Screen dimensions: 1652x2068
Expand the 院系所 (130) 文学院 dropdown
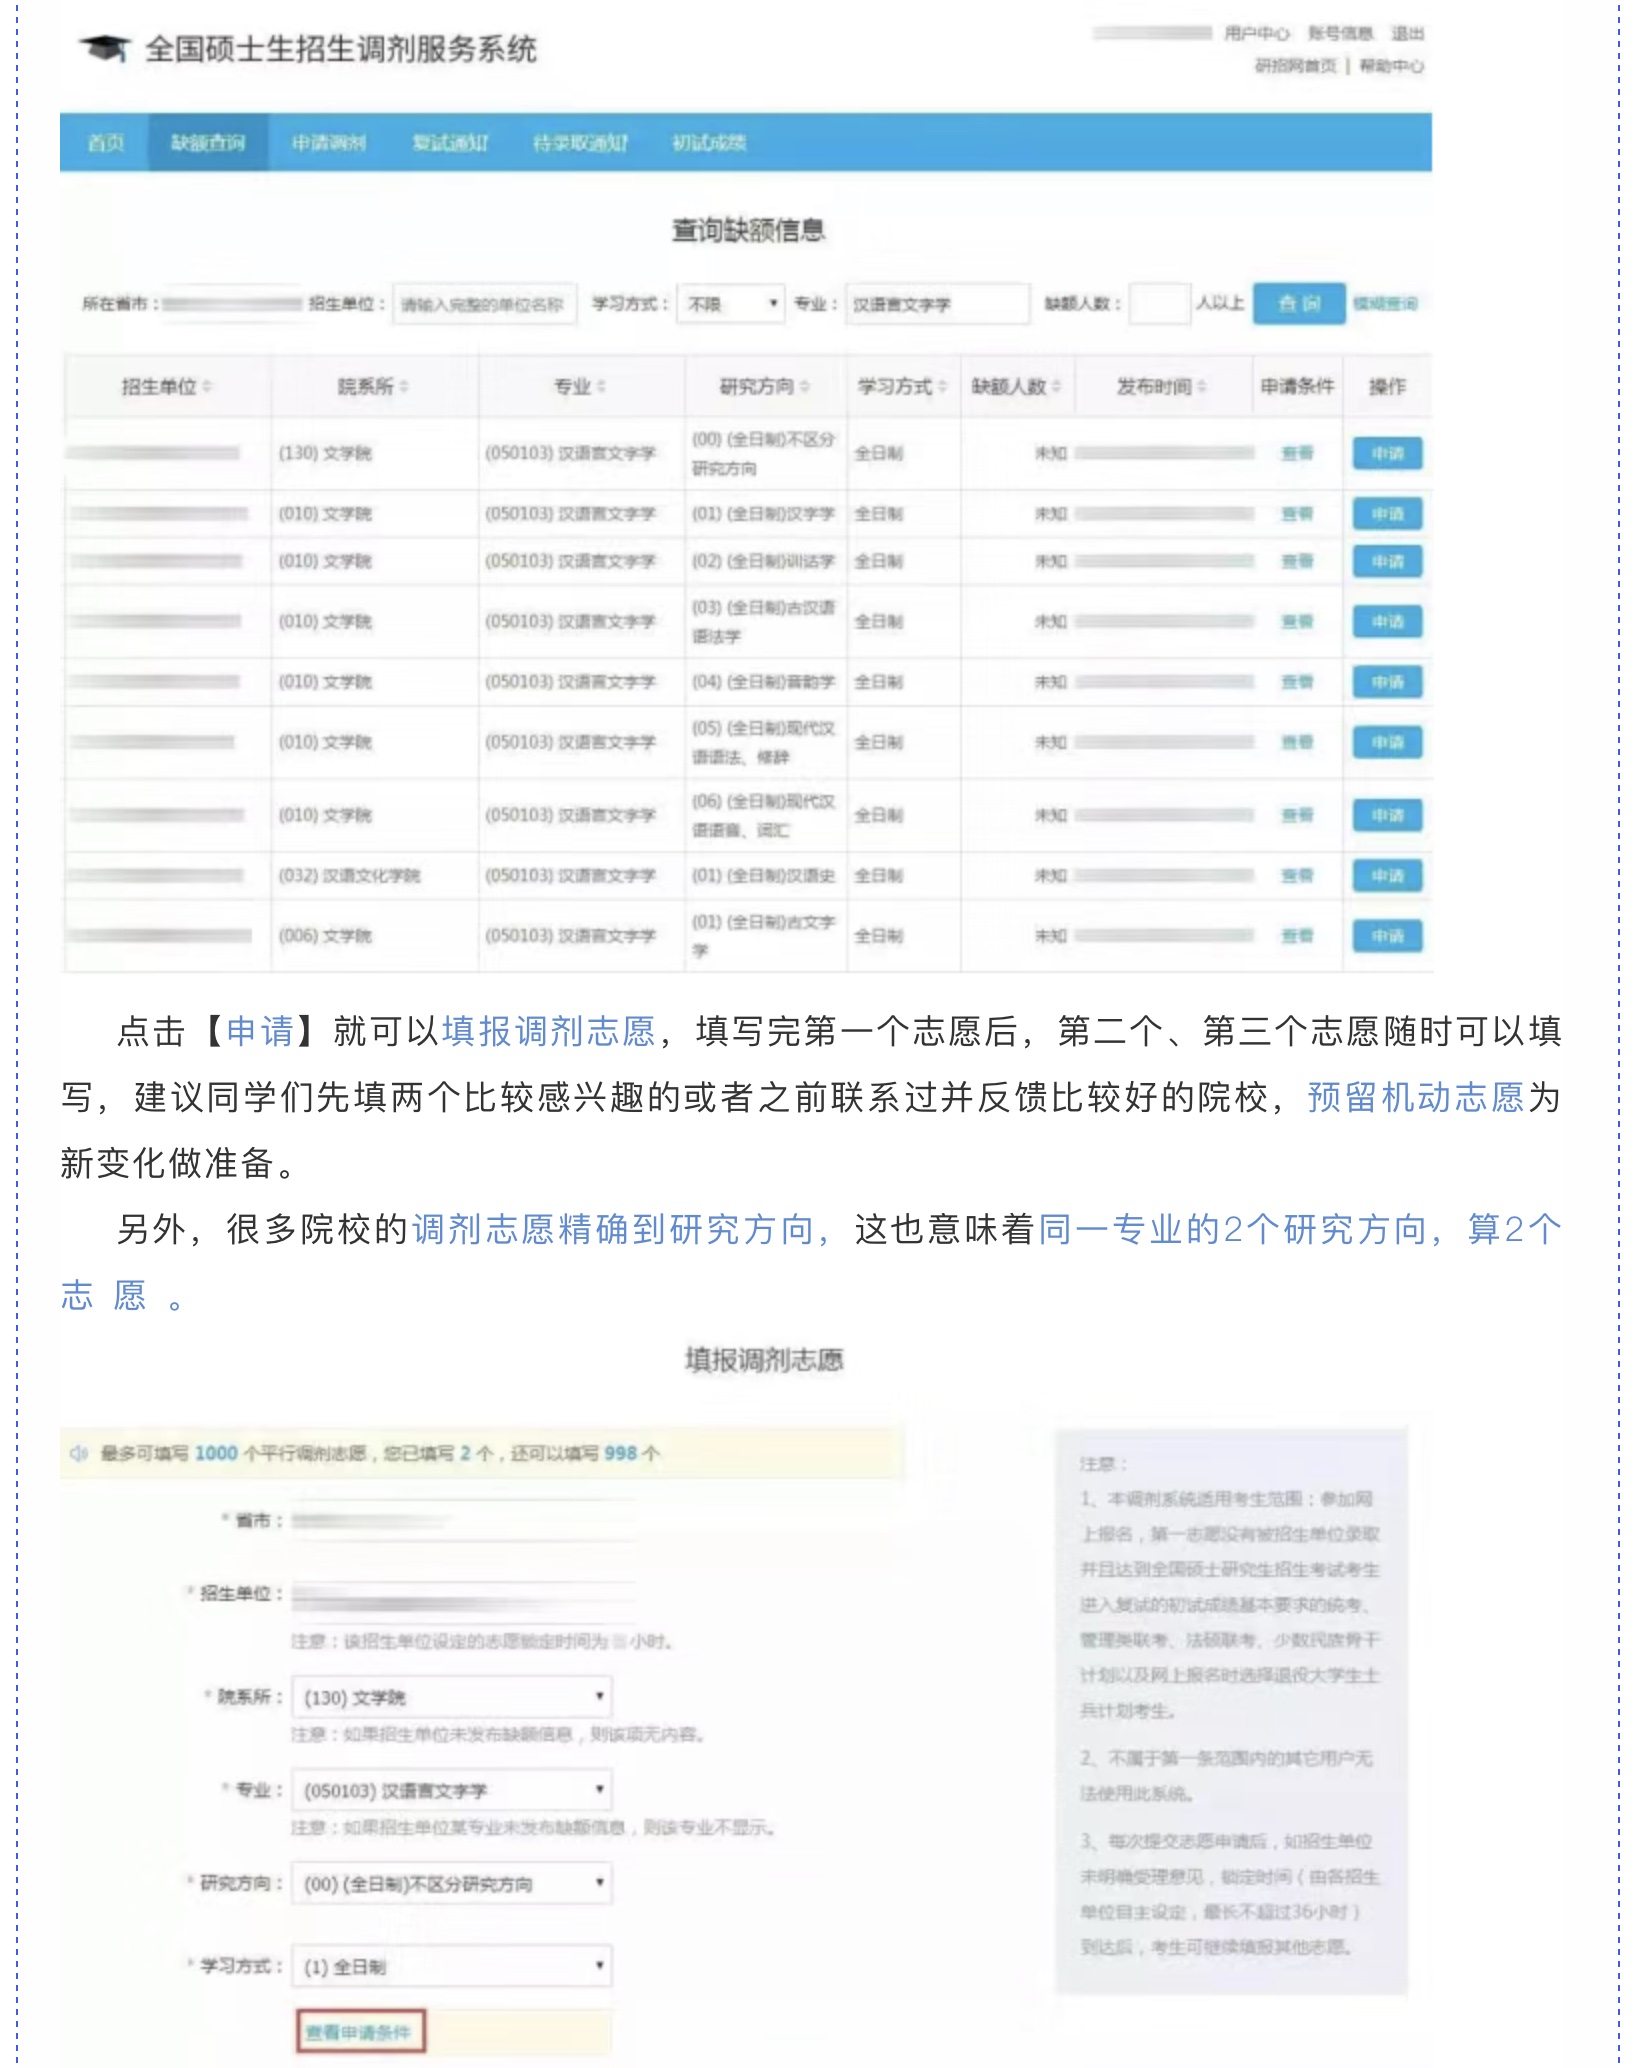point(452,1697)
